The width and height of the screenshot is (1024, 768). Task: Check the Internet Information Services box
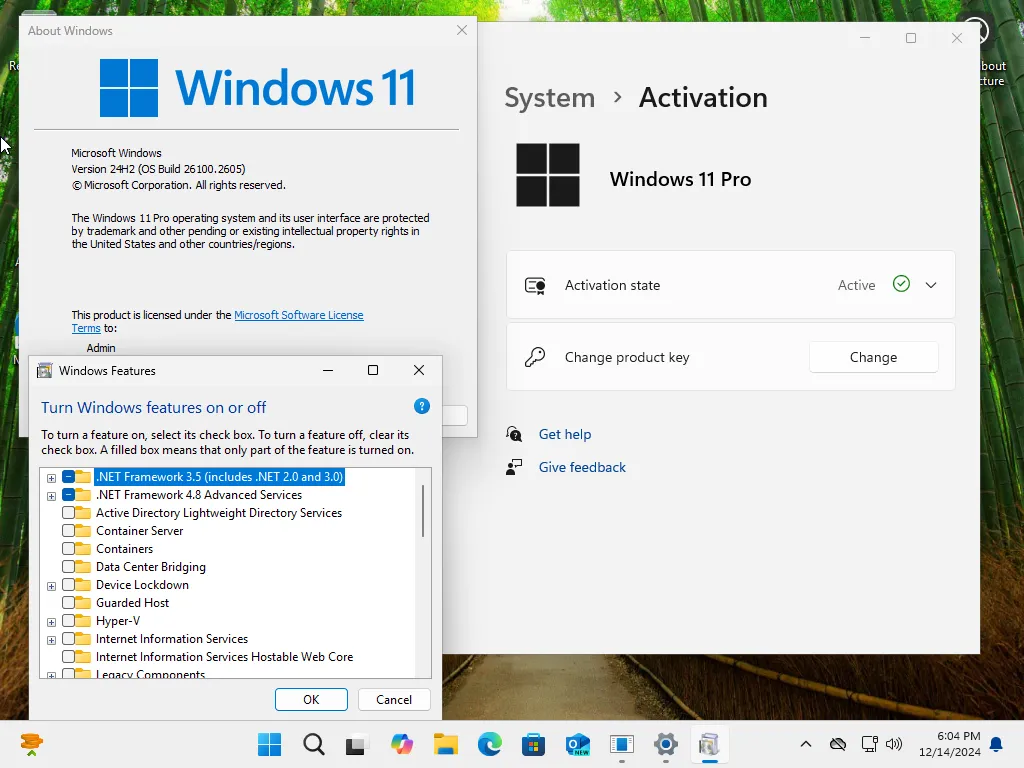pos(68,639)
